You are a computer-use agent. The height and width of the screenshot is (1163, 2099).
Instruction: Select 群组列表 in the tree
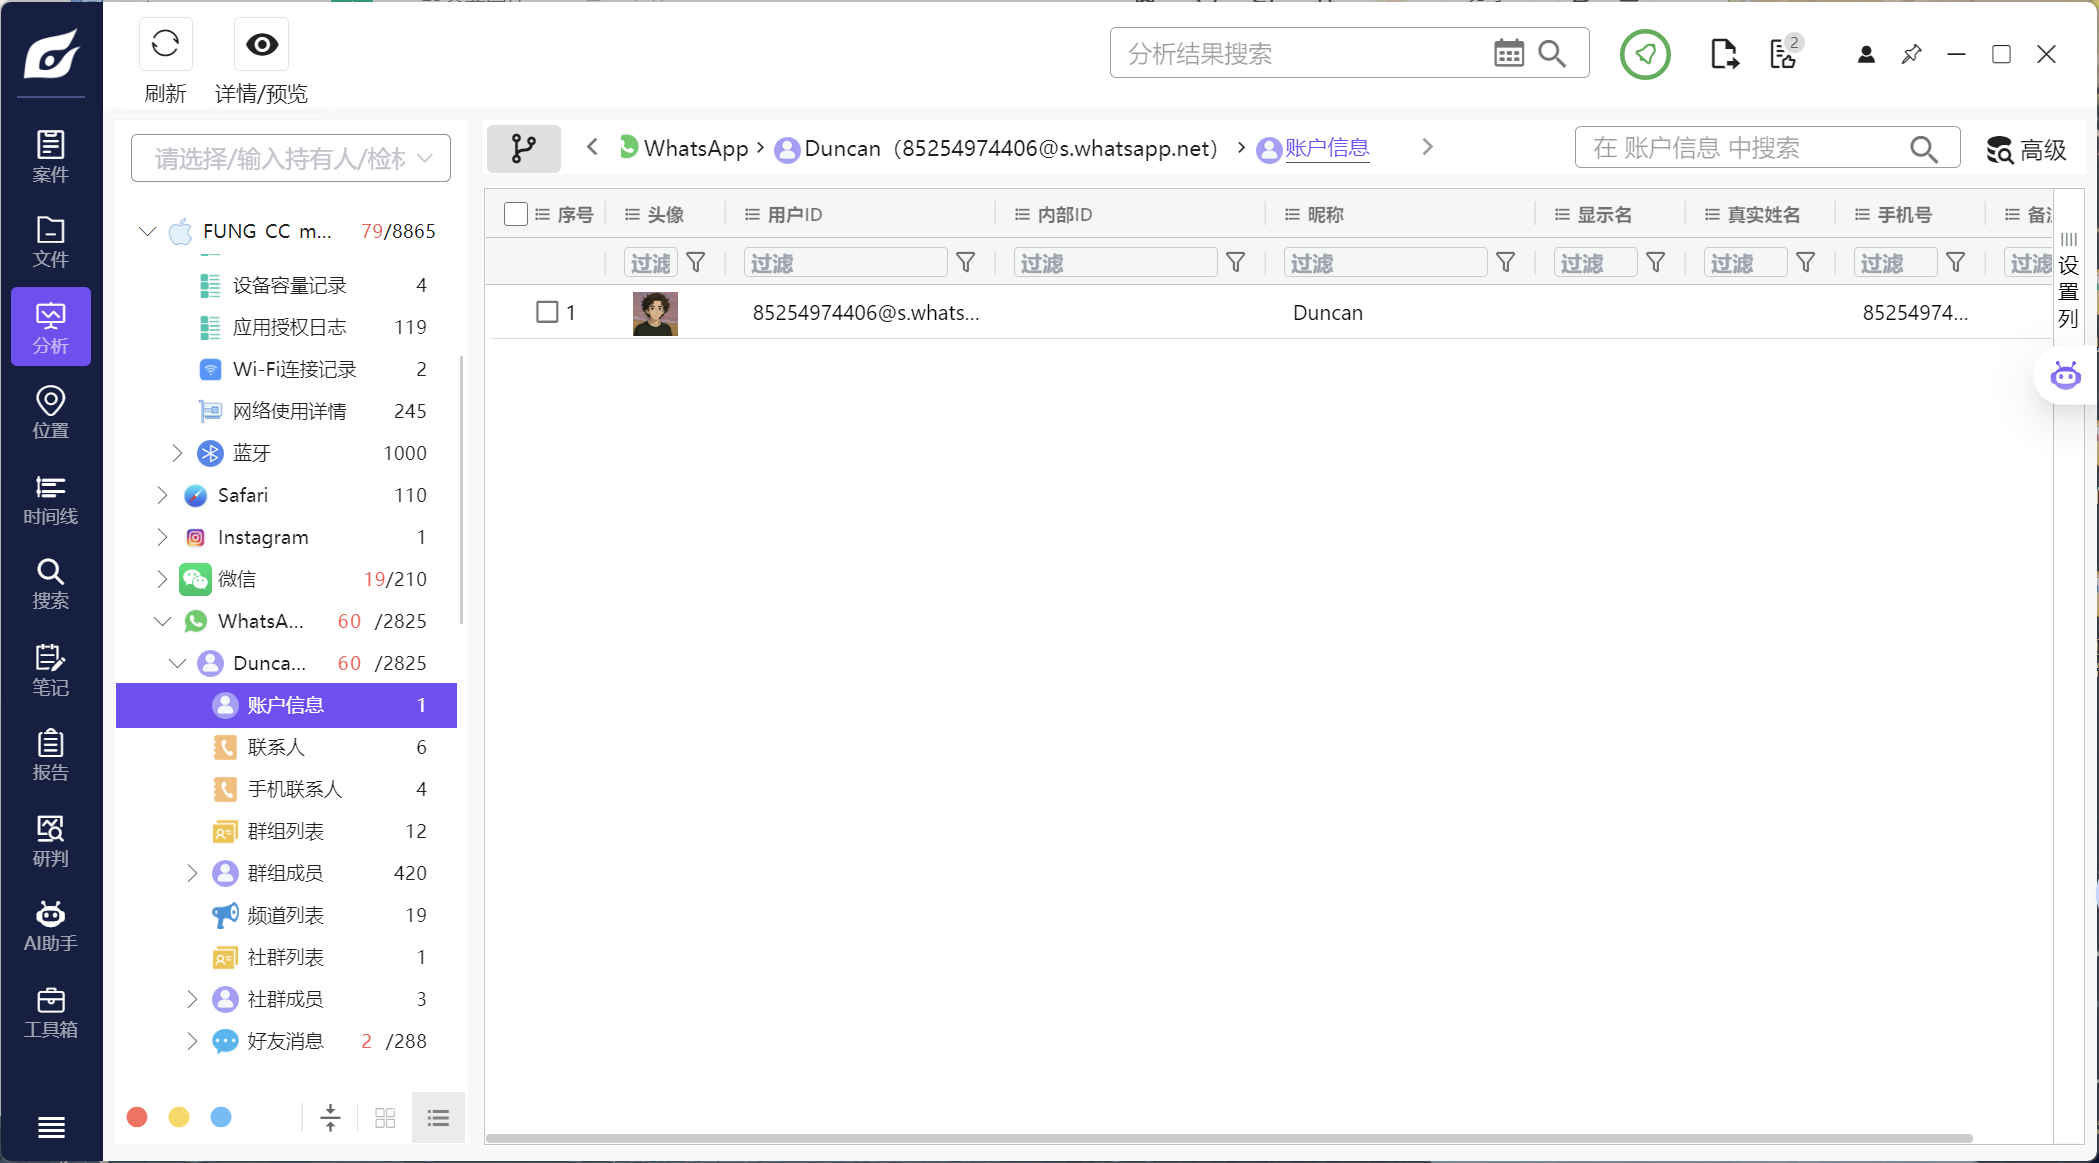[x=286, y=831]
